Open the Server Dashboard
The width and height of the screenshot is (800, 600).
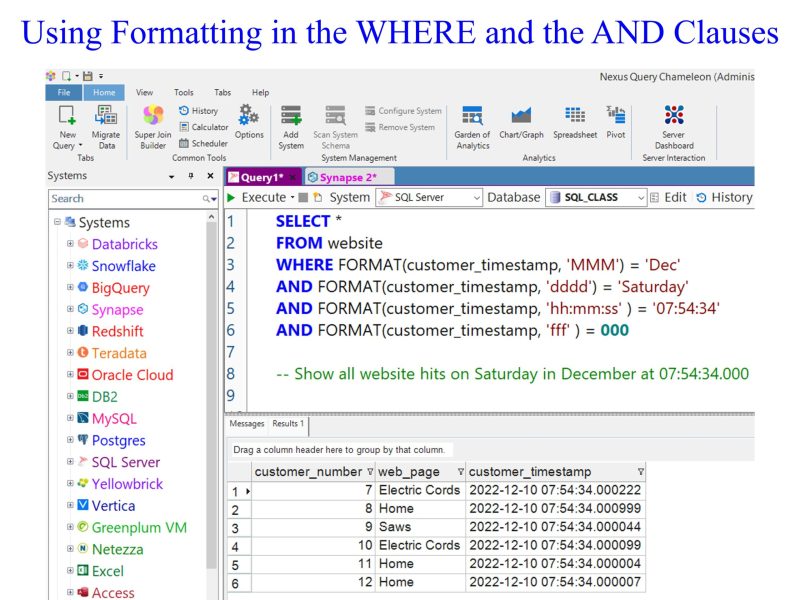(x=673, y=127)
